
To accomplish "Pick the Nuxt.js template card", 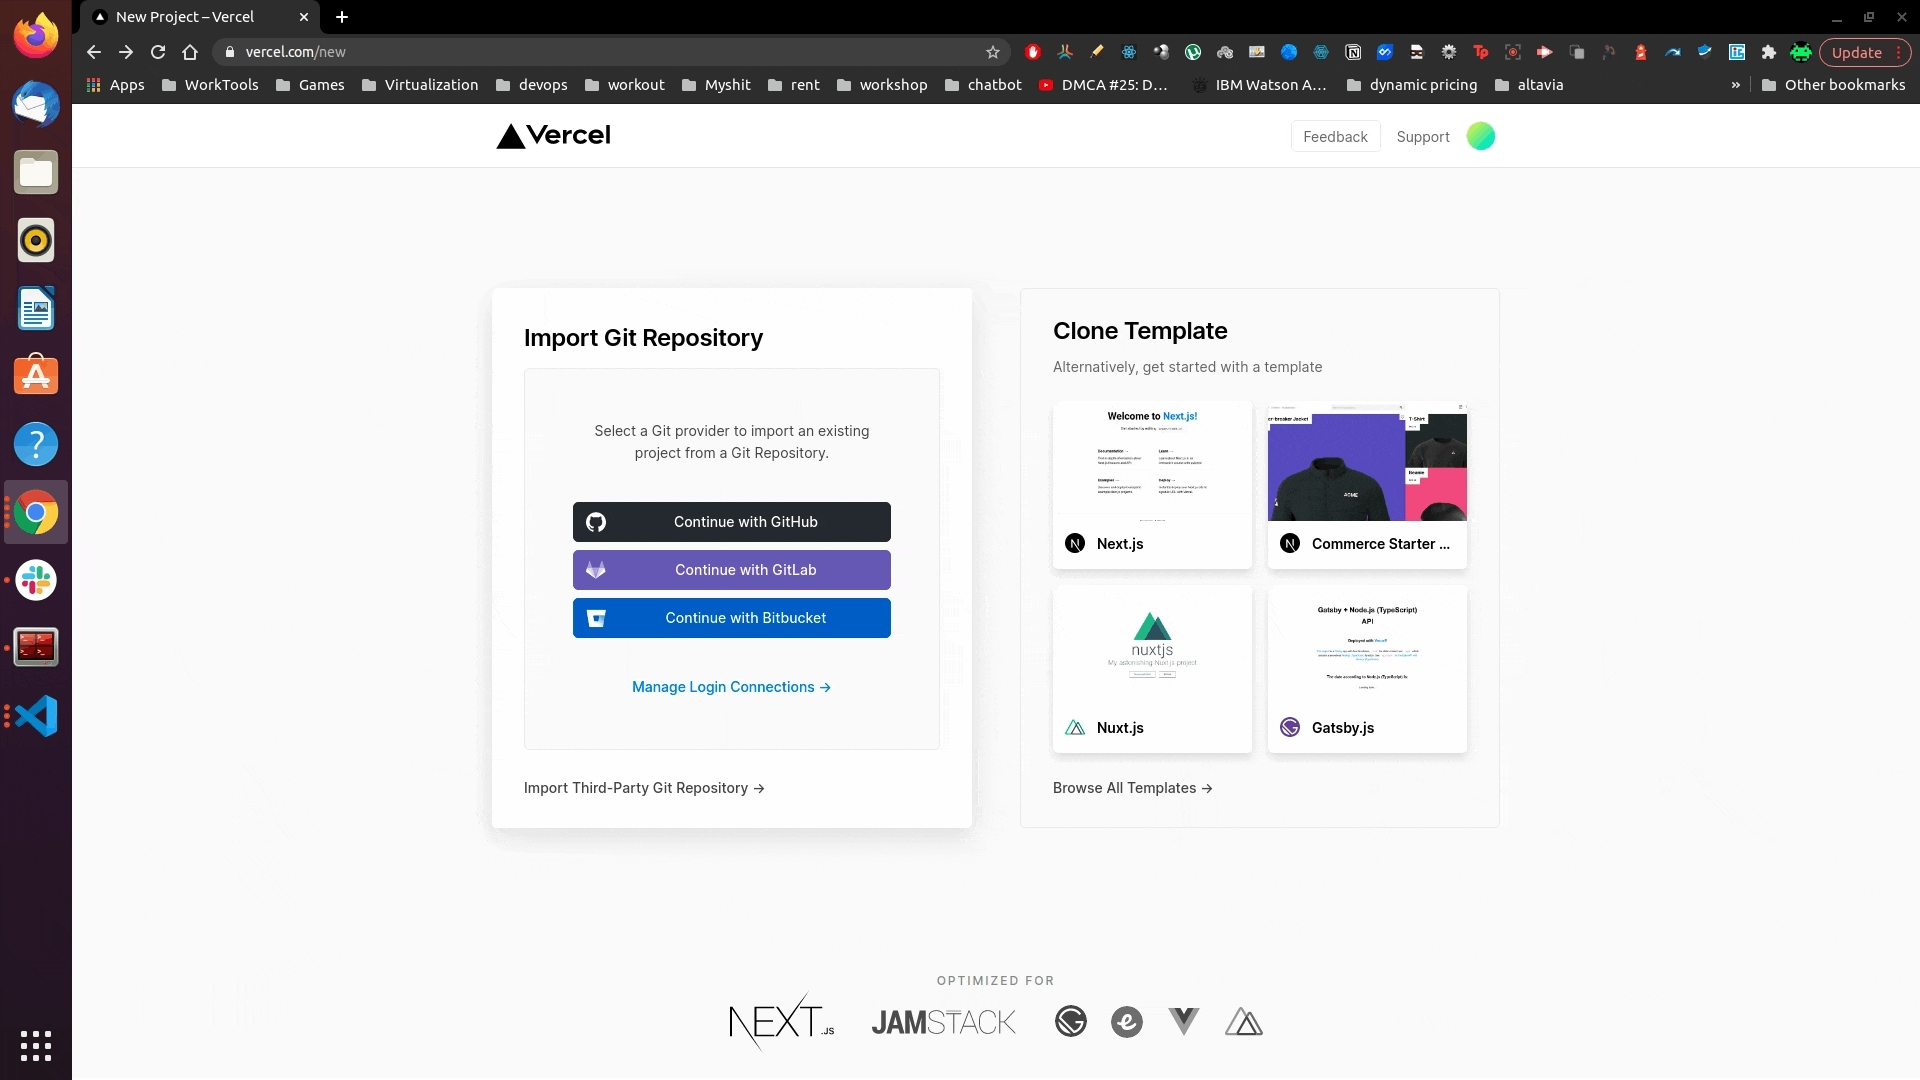I will click(1152, 669).
